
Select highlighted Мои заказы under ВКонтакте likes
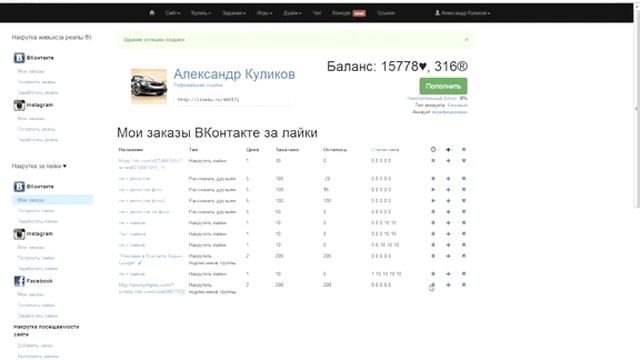[x=53, y=200]
